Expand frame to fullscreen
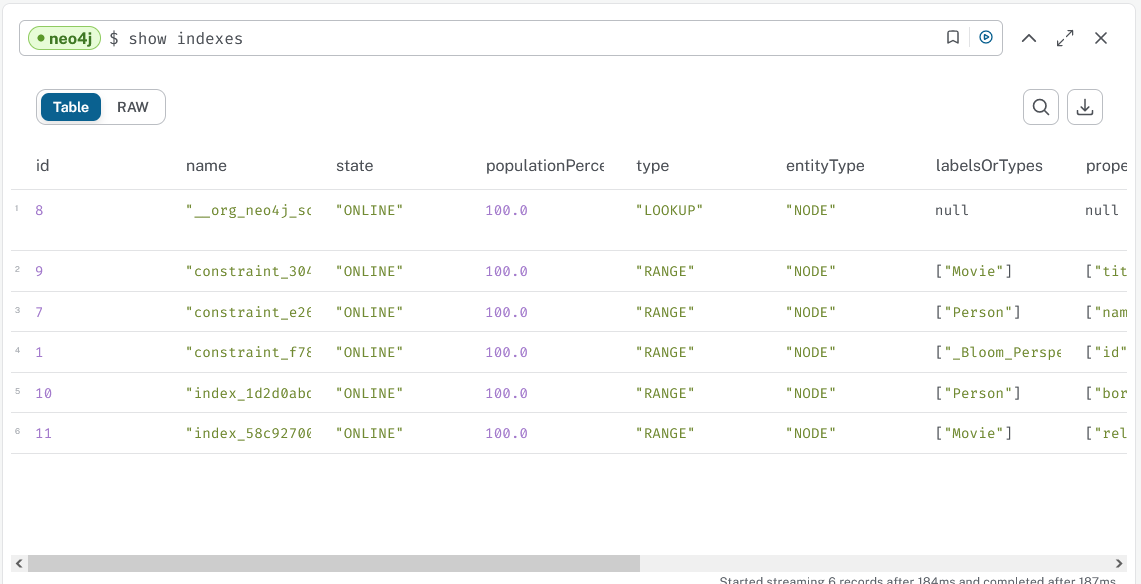Screen dimensions: 1141x584 pos(1065,39)
